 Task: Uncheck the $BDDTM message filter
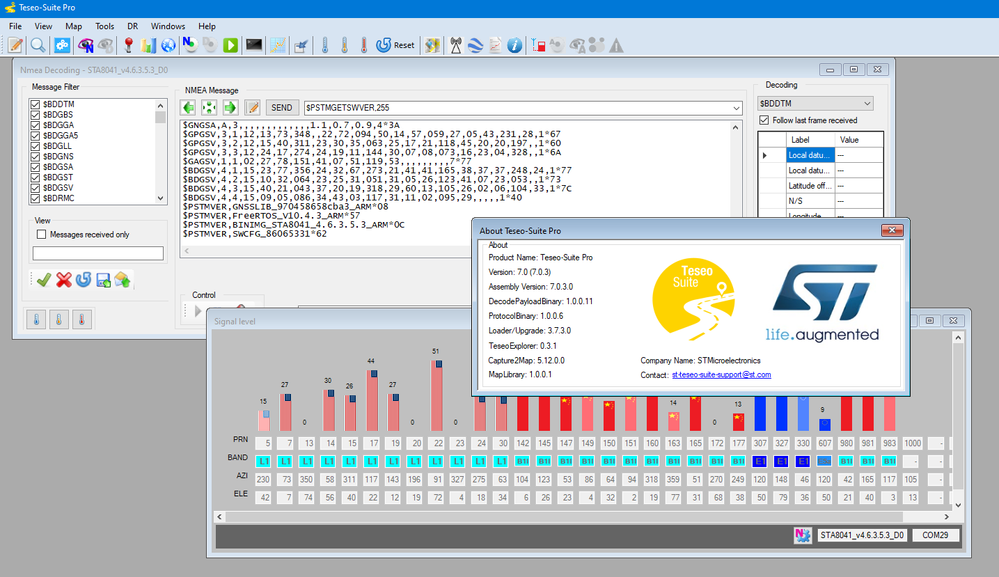[36, 104]
